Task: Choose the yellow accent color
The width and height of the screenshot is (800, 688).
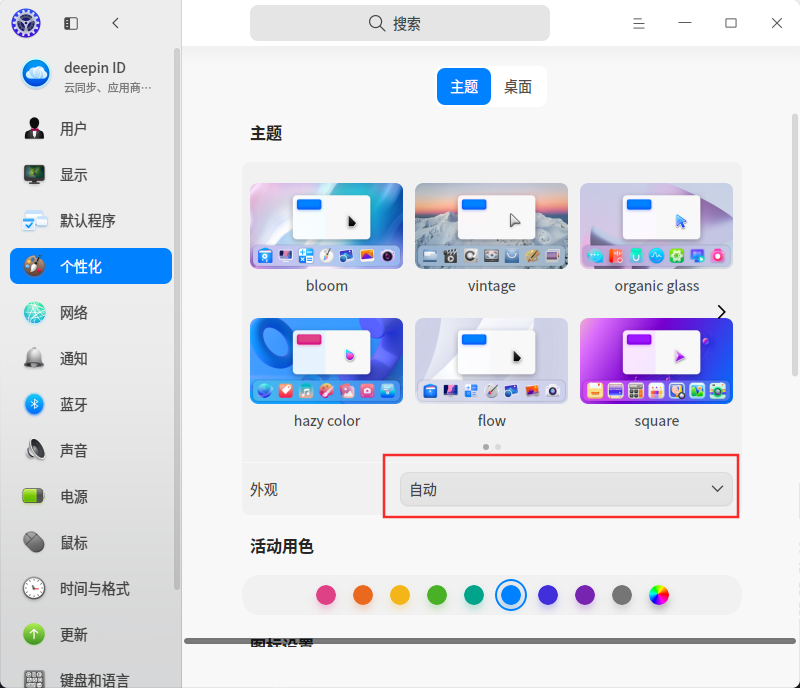Action: (400, 595)
